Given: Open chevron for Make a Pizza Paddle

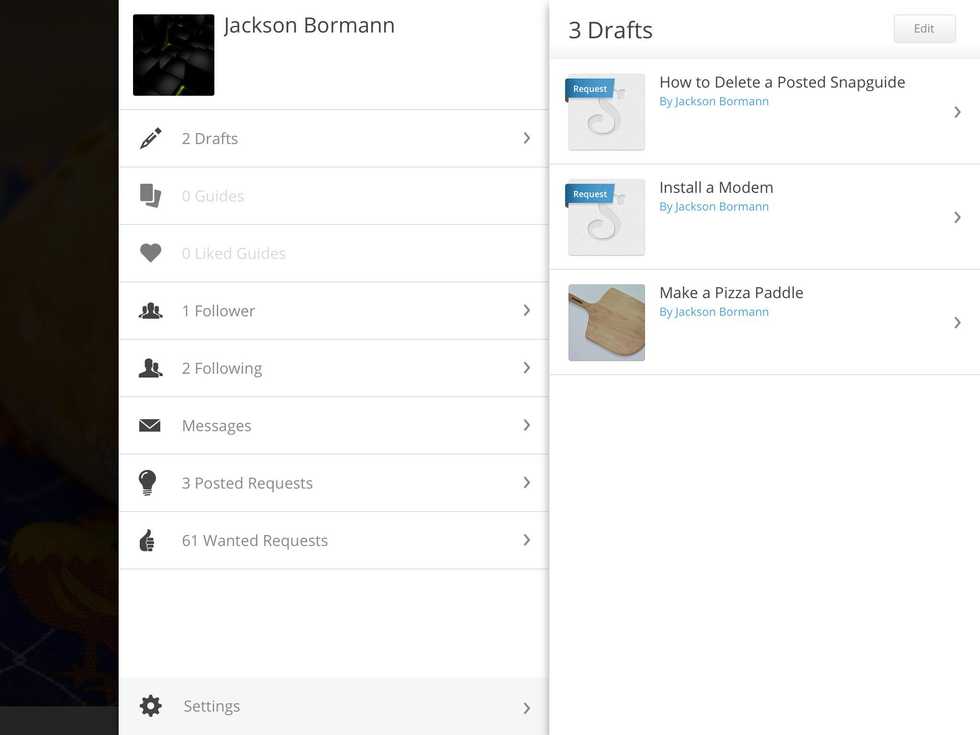Looking at the screenshot, I should click(x=957, y=322).
